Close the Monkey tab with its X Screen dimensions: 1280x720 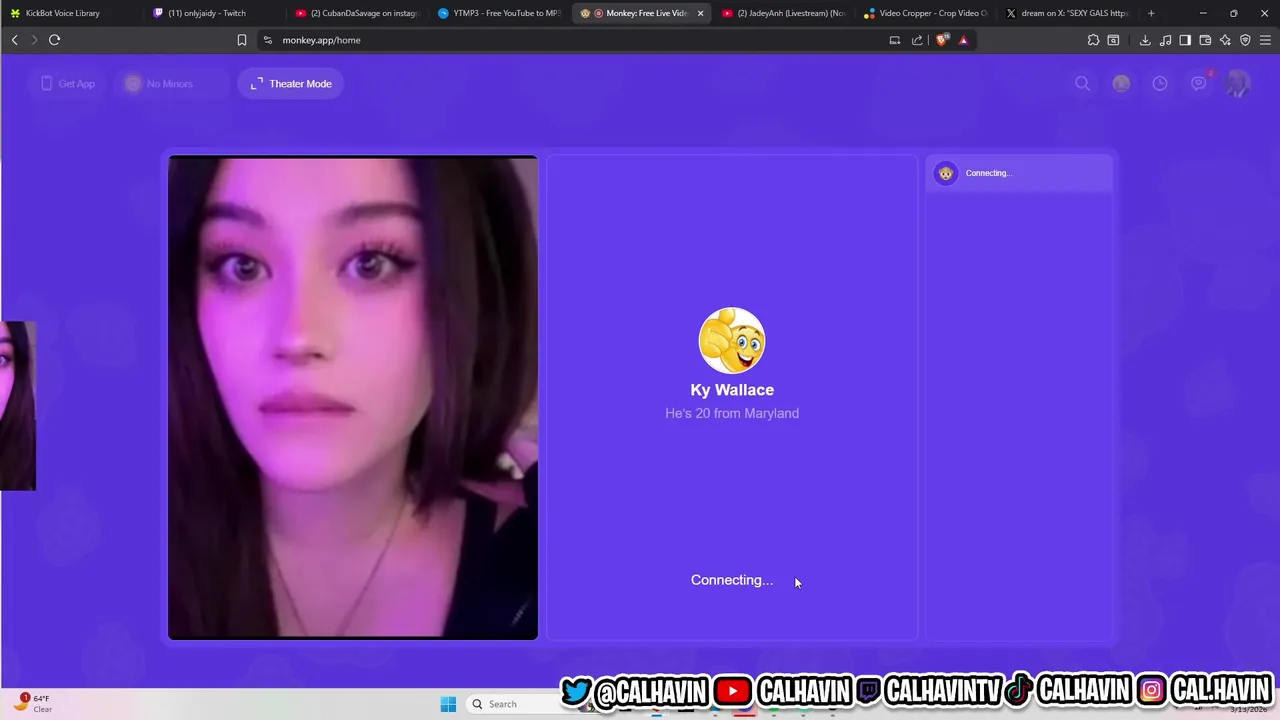pyautogui.click(x=700, y=13)
